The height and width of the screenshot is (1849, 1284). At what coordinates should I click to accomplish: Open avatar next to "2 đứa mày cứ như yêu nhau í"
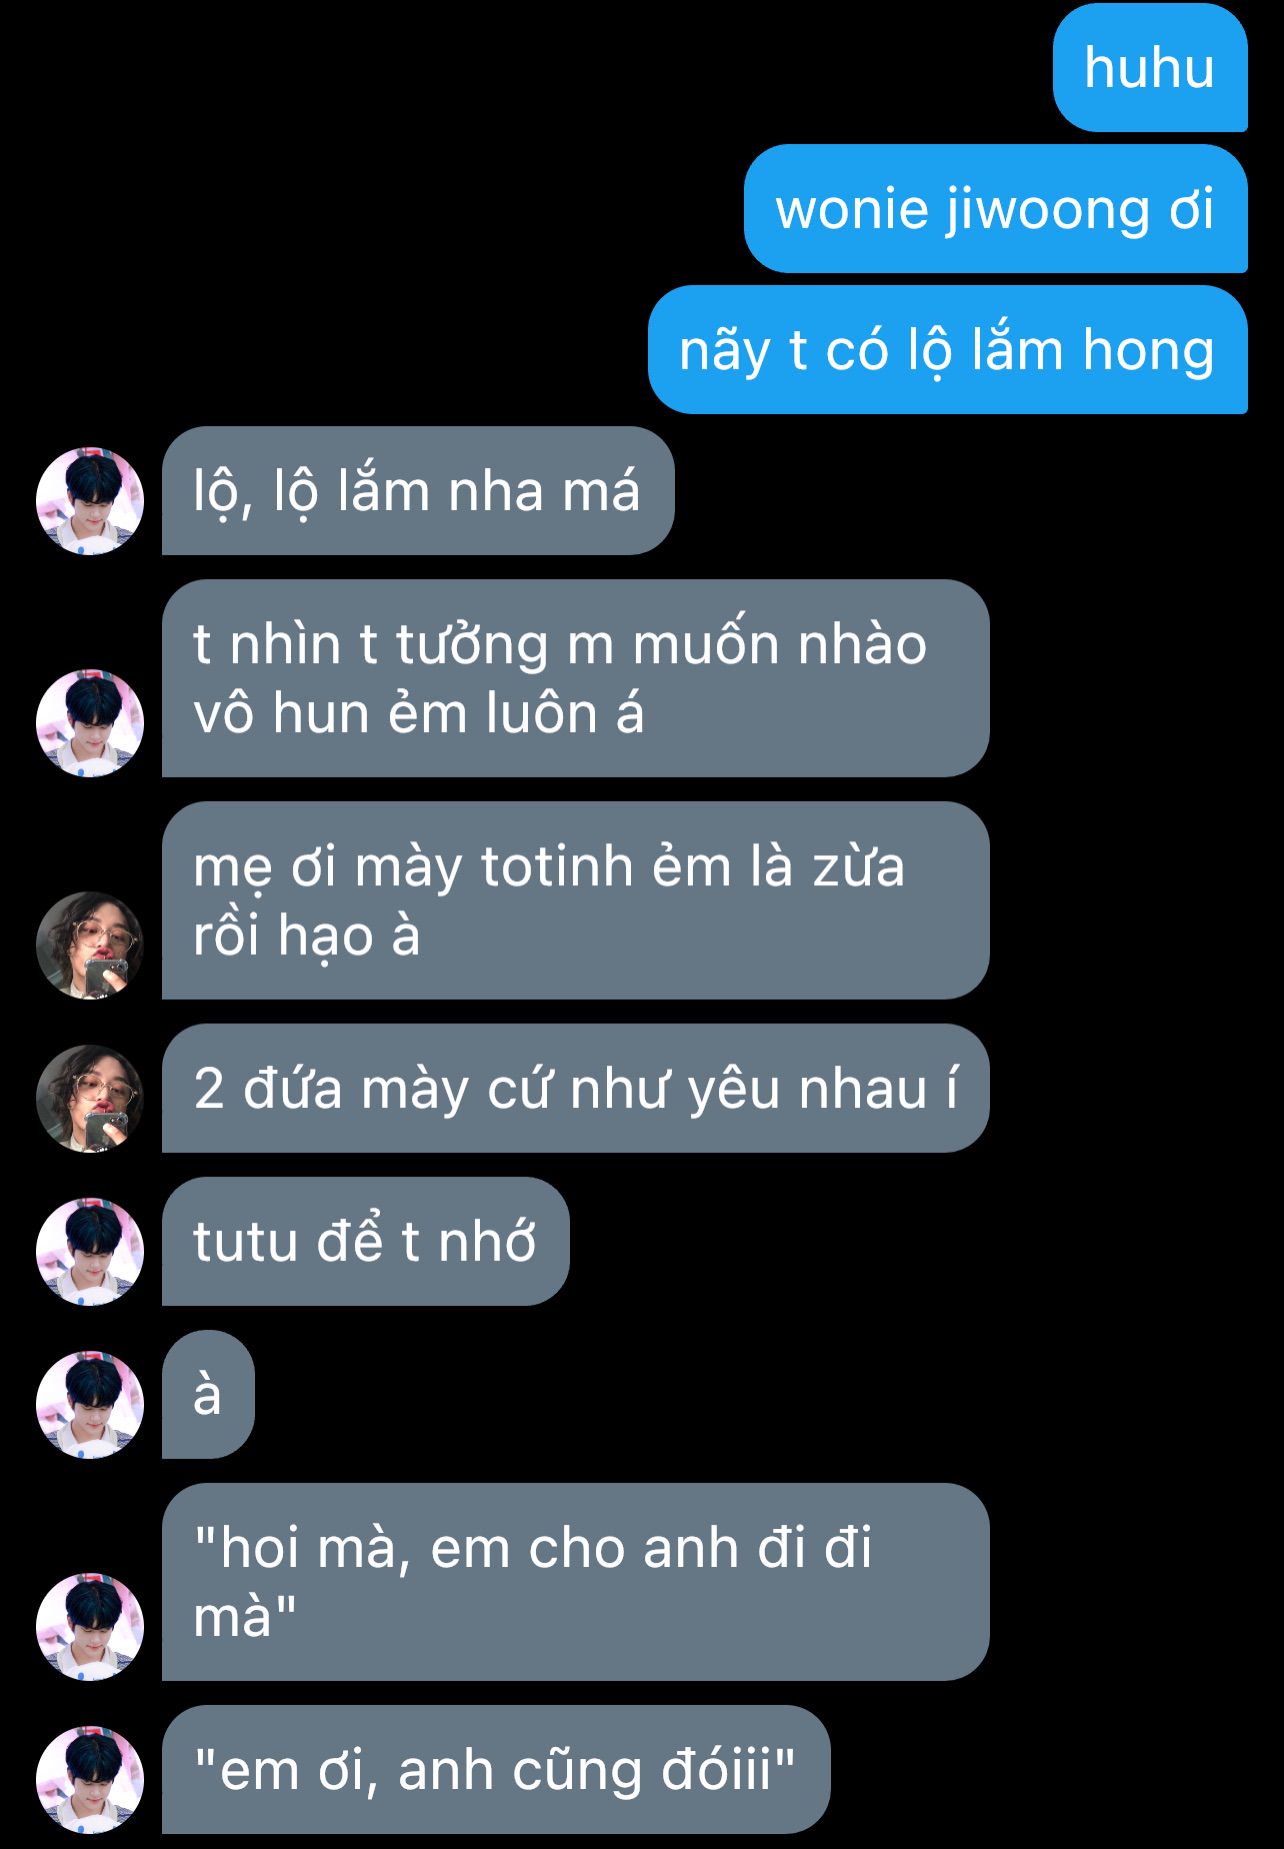tap(90, 1098)
